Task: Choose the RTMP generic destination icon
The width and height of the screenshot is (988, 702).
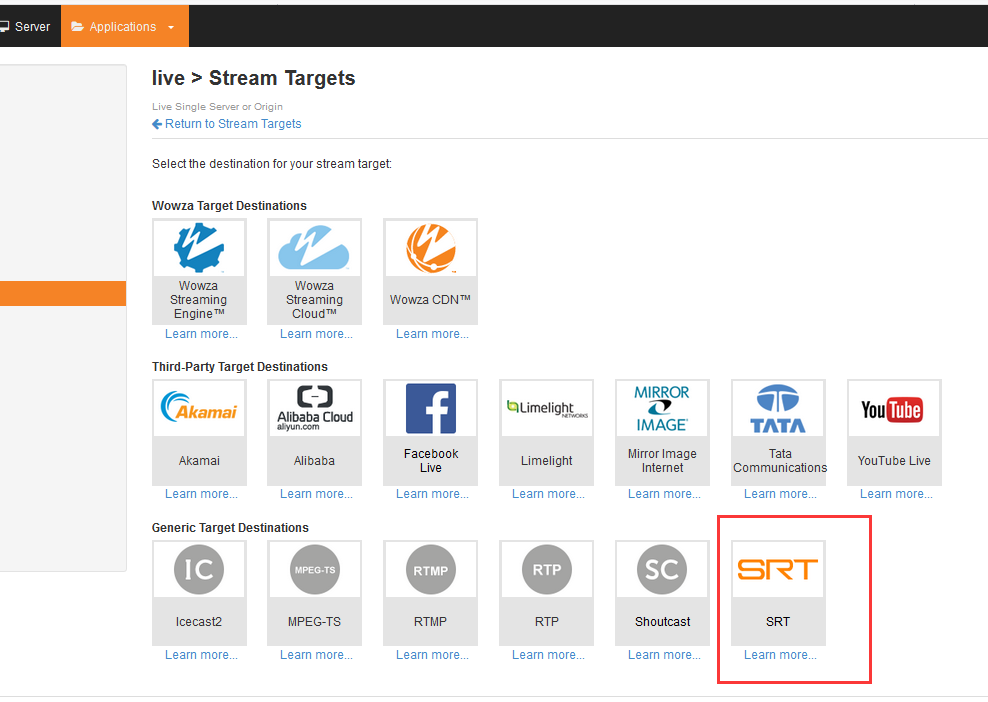Action: pyautogui.click(x=430, y=570)
